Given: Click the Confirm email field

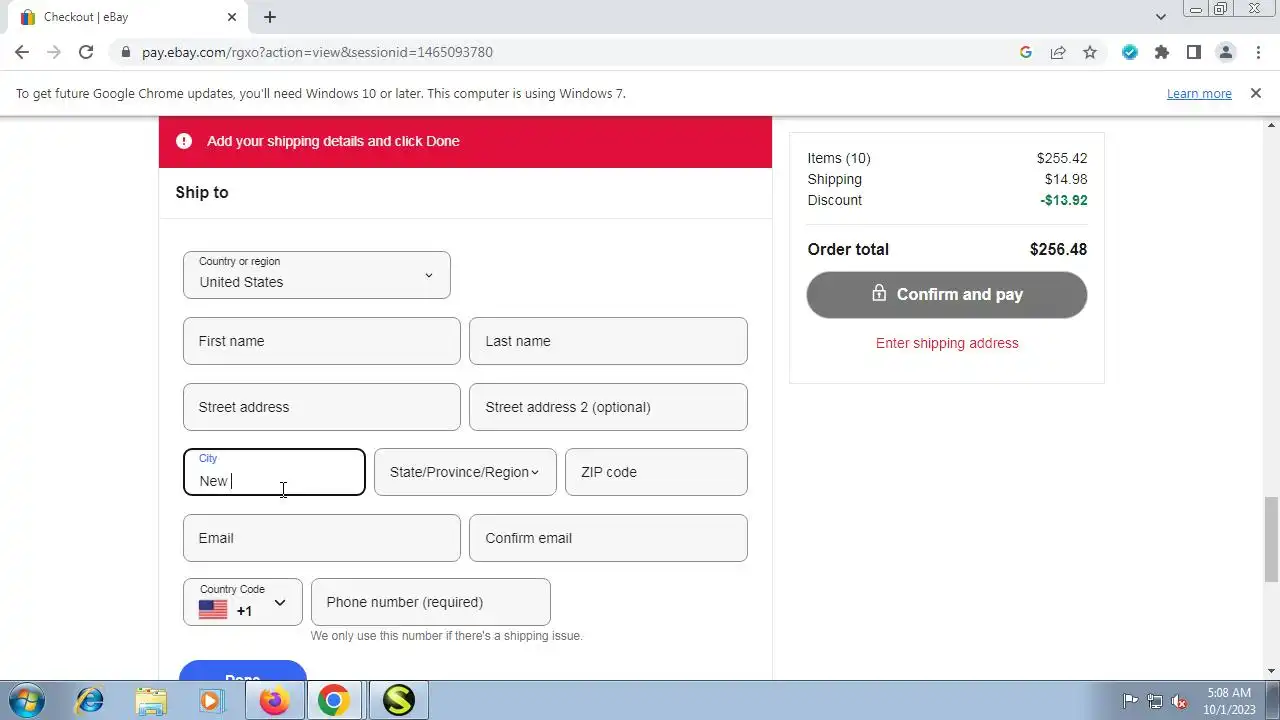Looking at the screenshot, I should tap(608, 538).
